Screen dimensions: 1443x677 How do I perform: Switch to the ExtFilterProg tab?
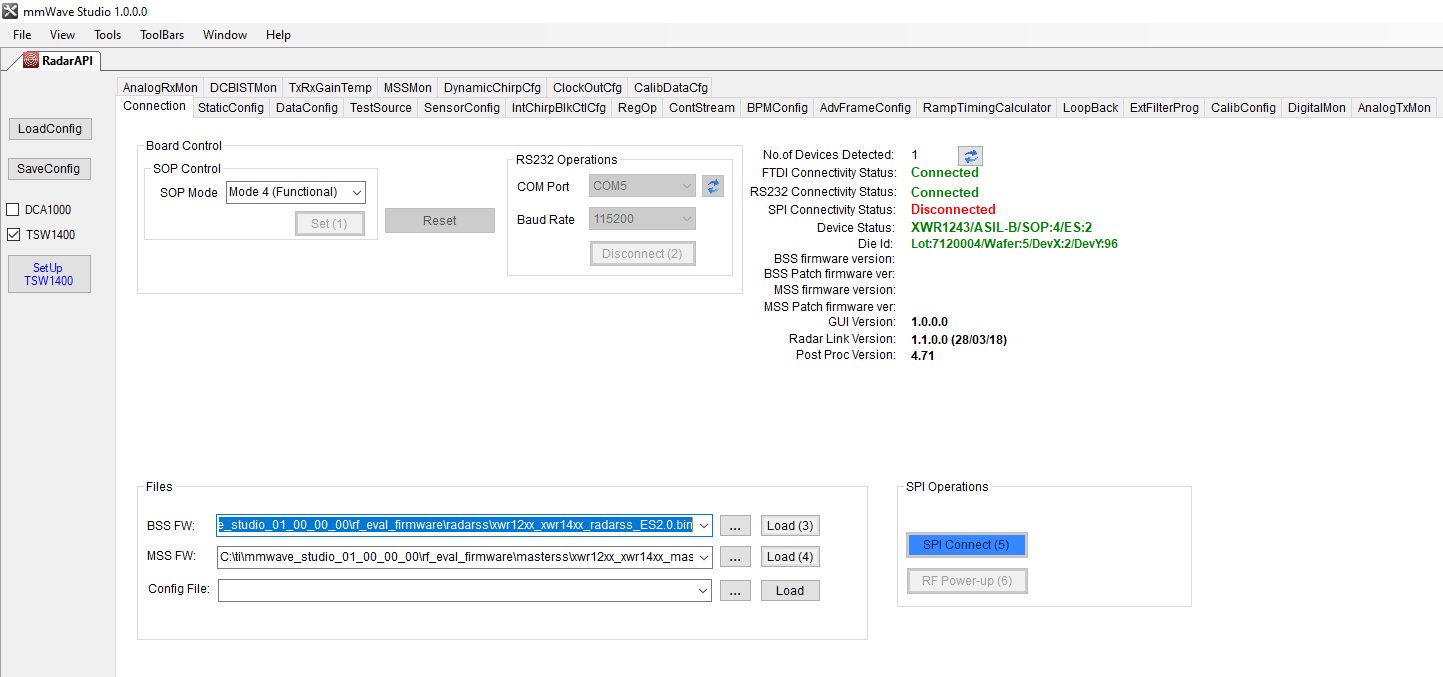click(1164, 107)
